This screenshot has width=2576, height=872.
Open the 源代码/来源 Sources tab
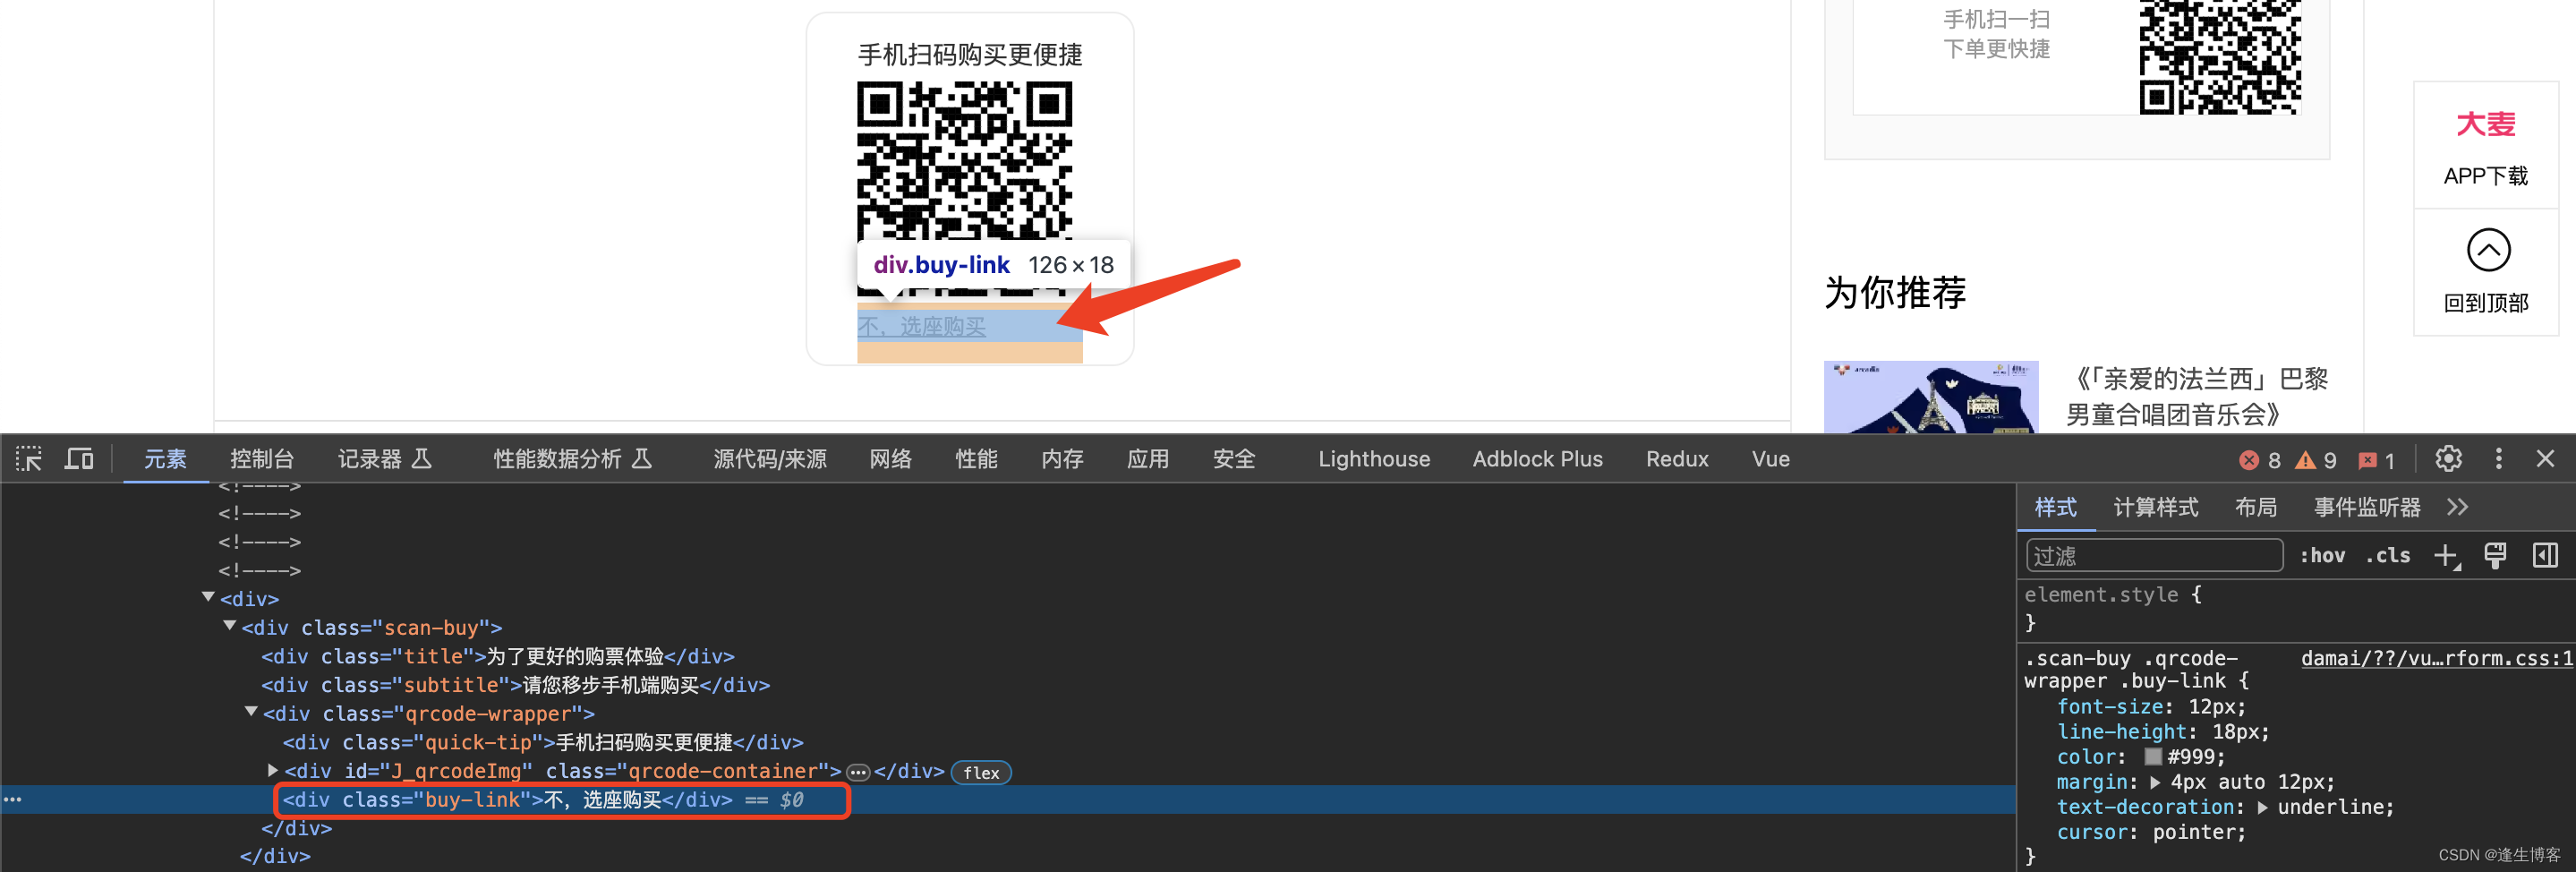pyautogui.click(x=770, y=459)
